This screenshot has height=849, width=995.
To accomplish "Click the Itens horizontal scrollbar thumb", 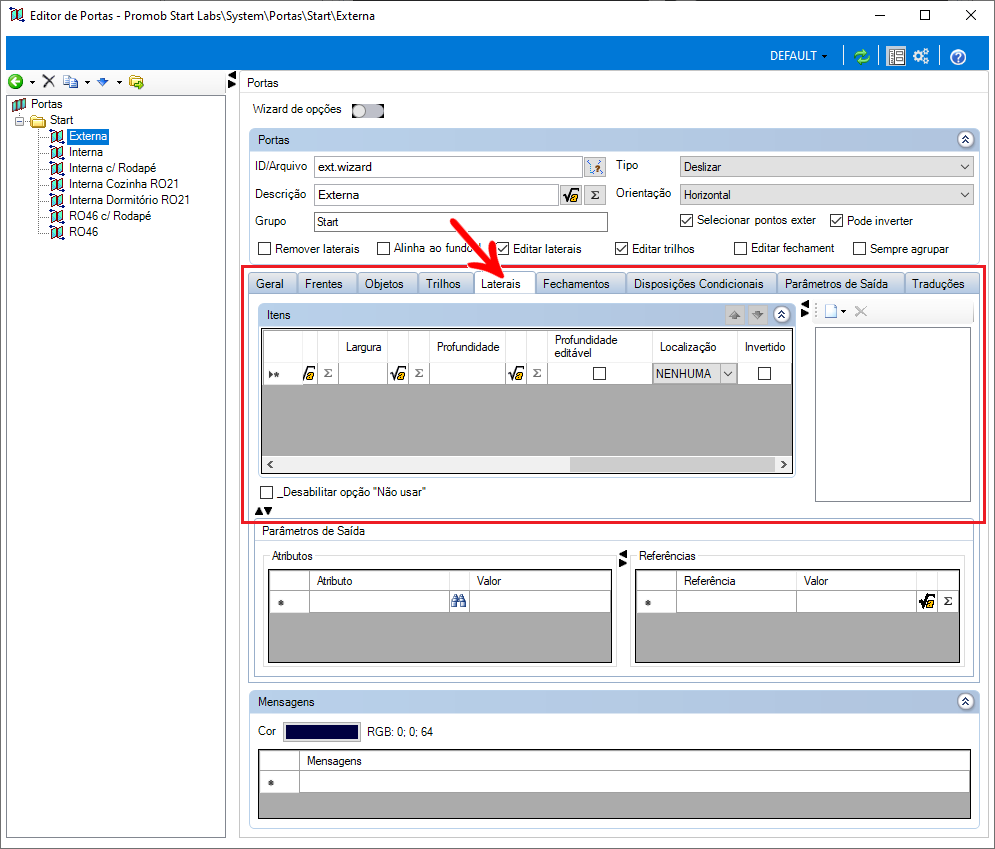I will [x=672, y=464].
